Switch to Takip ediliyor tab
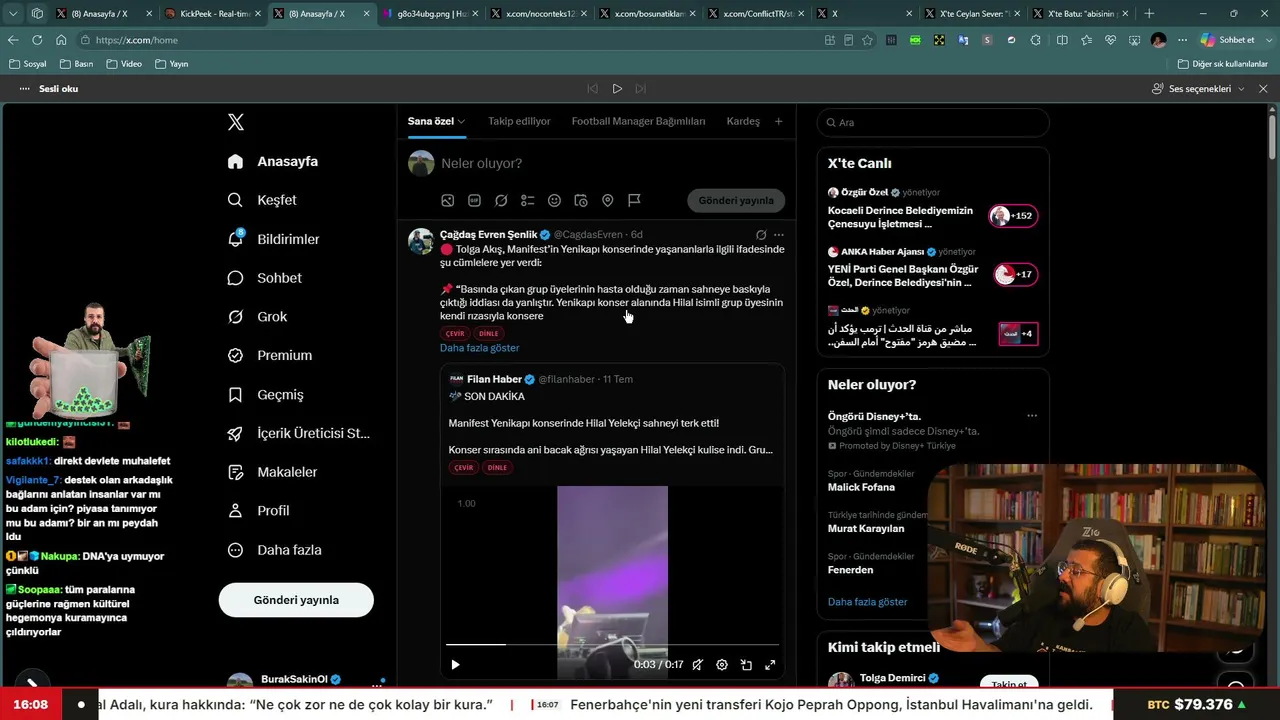This screenshot has width=1280, height=720. [519, 122]
